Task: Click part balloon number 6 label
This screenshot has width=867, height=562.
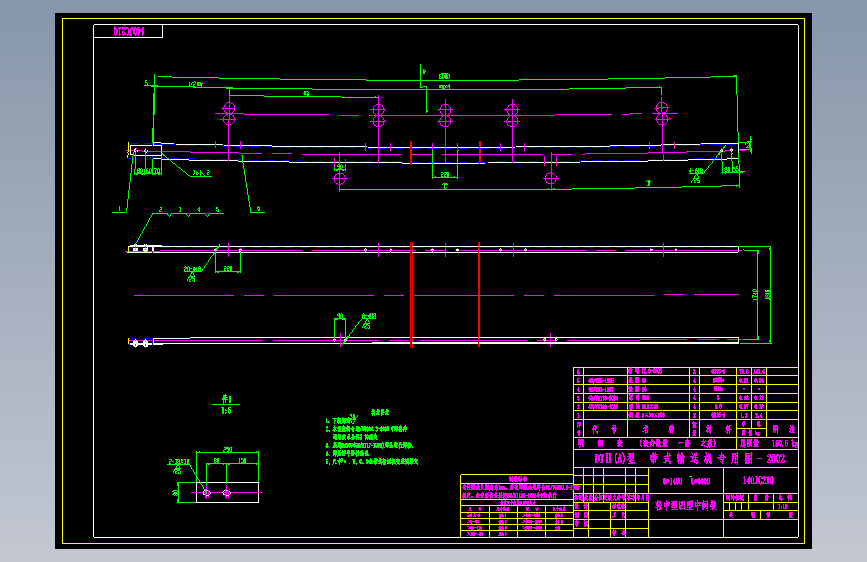Action: point(258,209)
